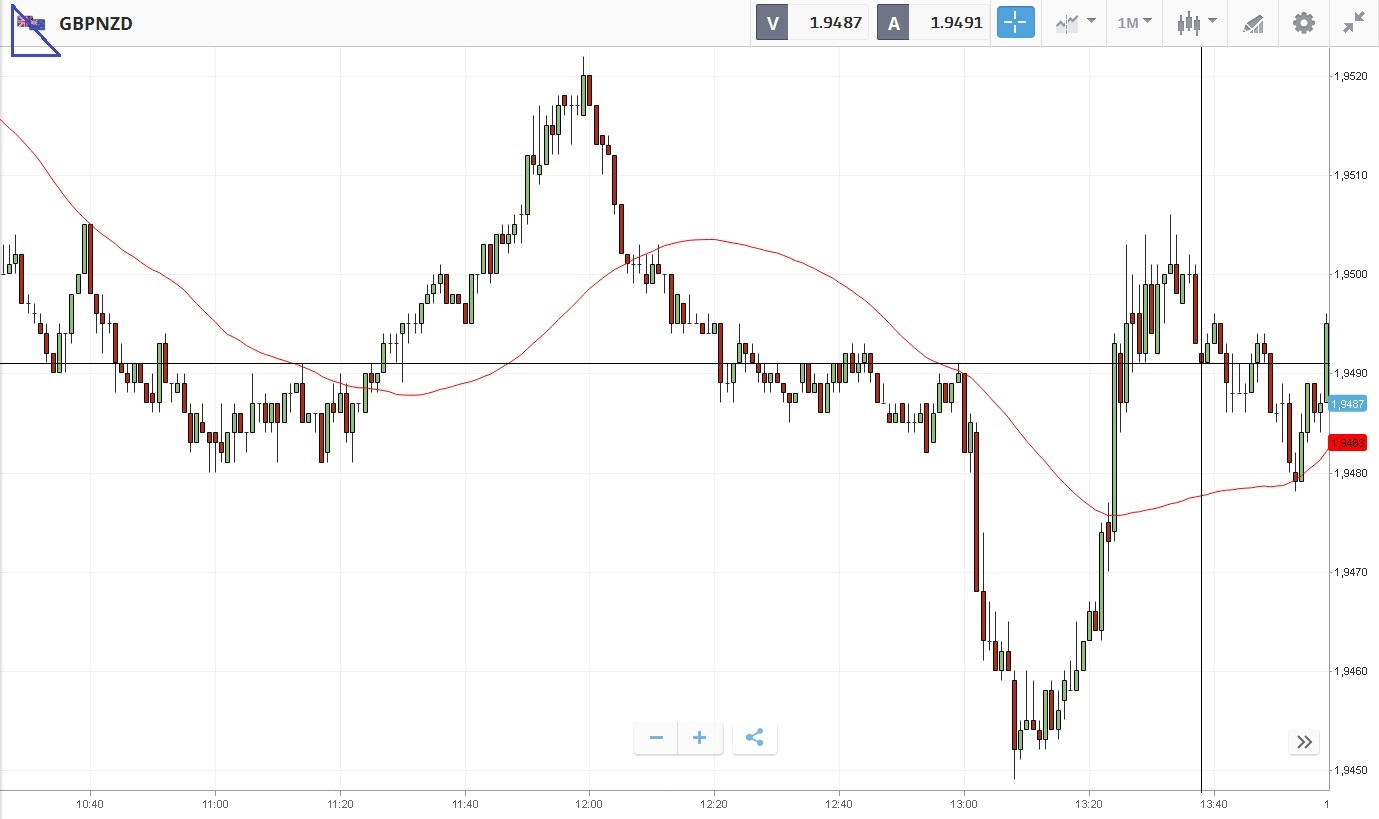Expand the 1M timeframe dropdown
This screenshot has height=819, width=1379.
(1134, 22)
